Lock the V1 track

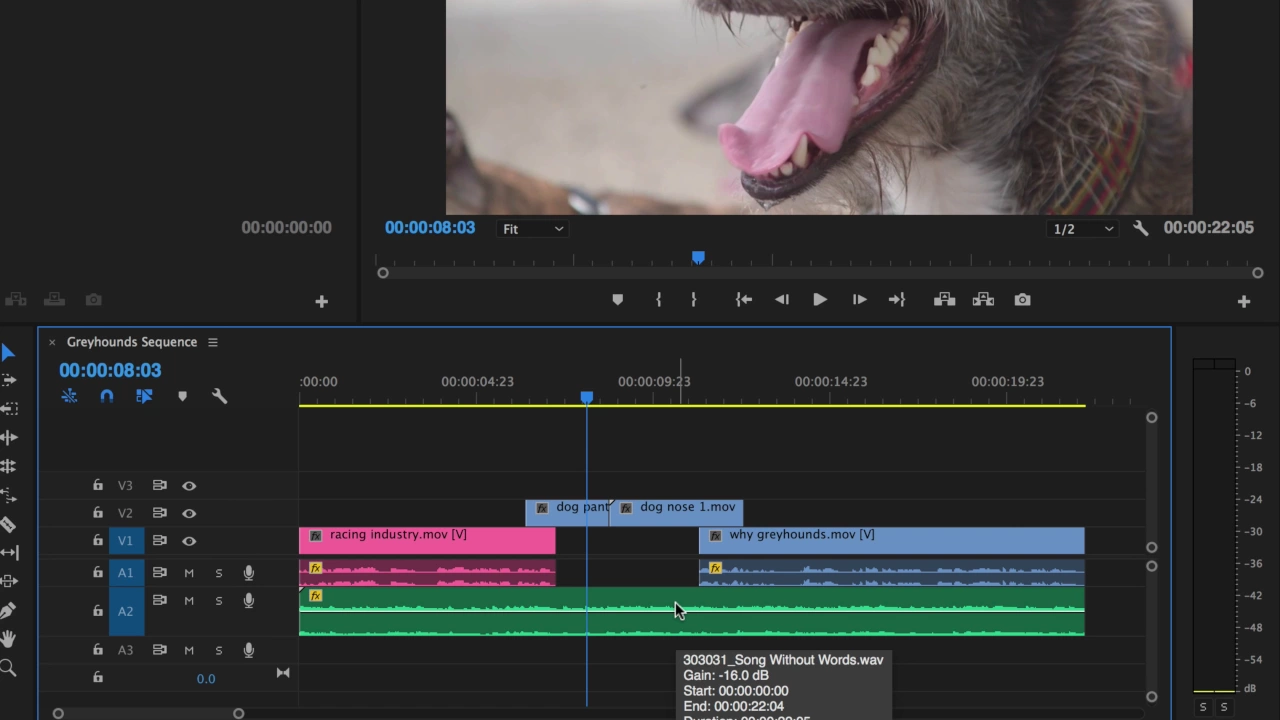pos(98,541)
